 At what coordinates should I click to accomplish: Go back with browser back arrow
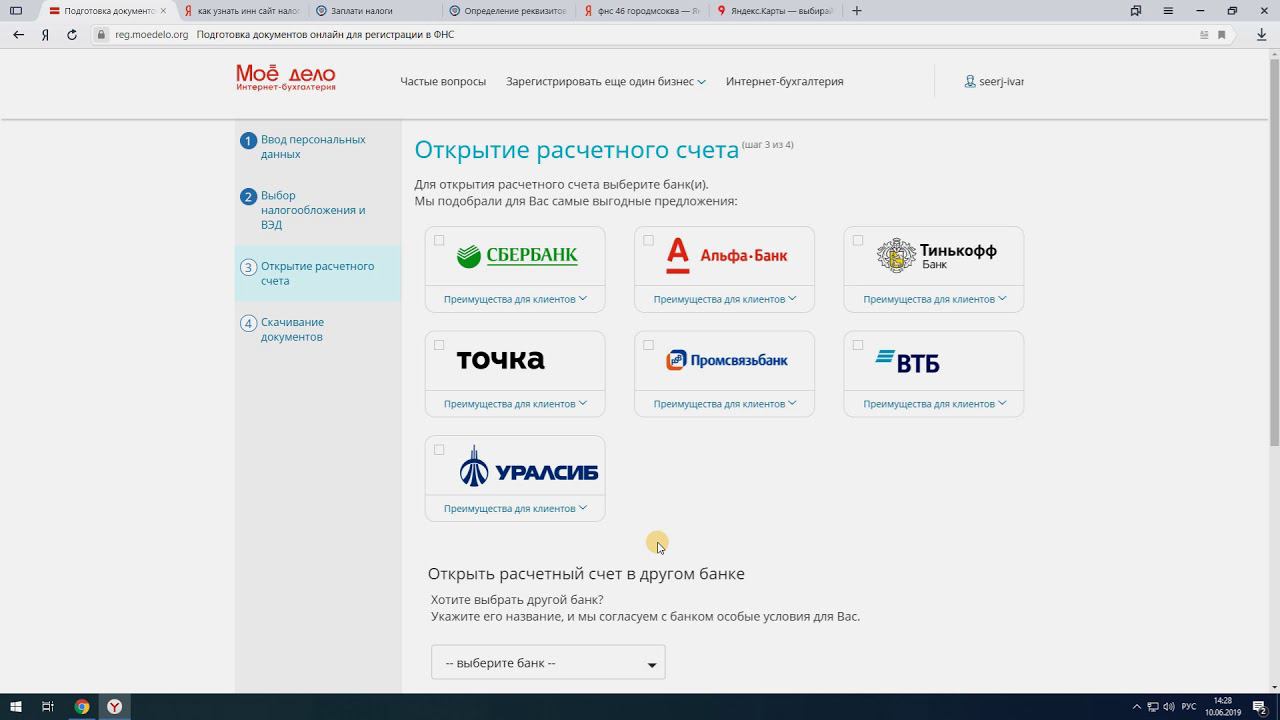point(18,34)
